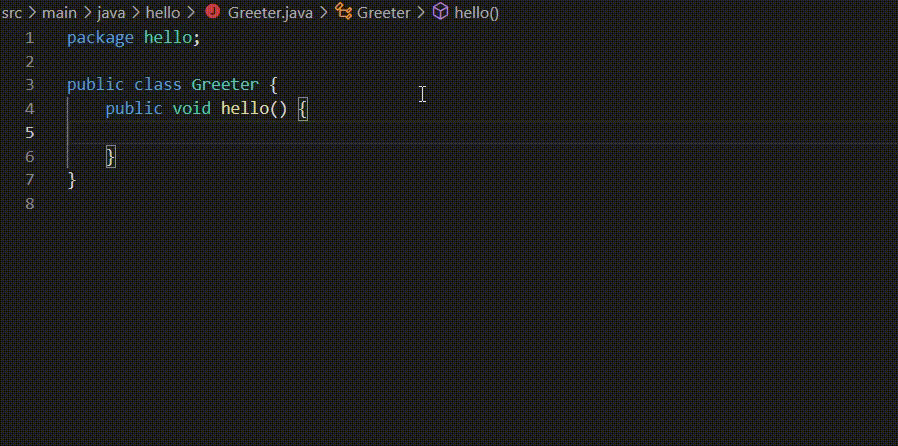Click line number 7 in gutter

coord(30,180)
